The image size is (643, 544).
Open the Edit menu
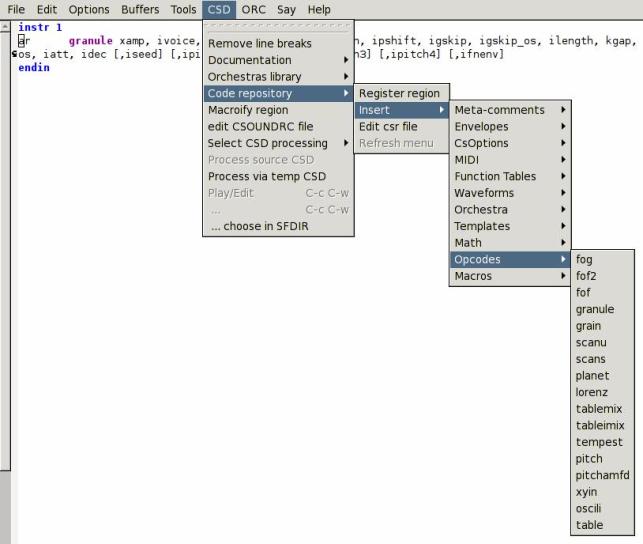pyautogui.click(x=47, y=9)
